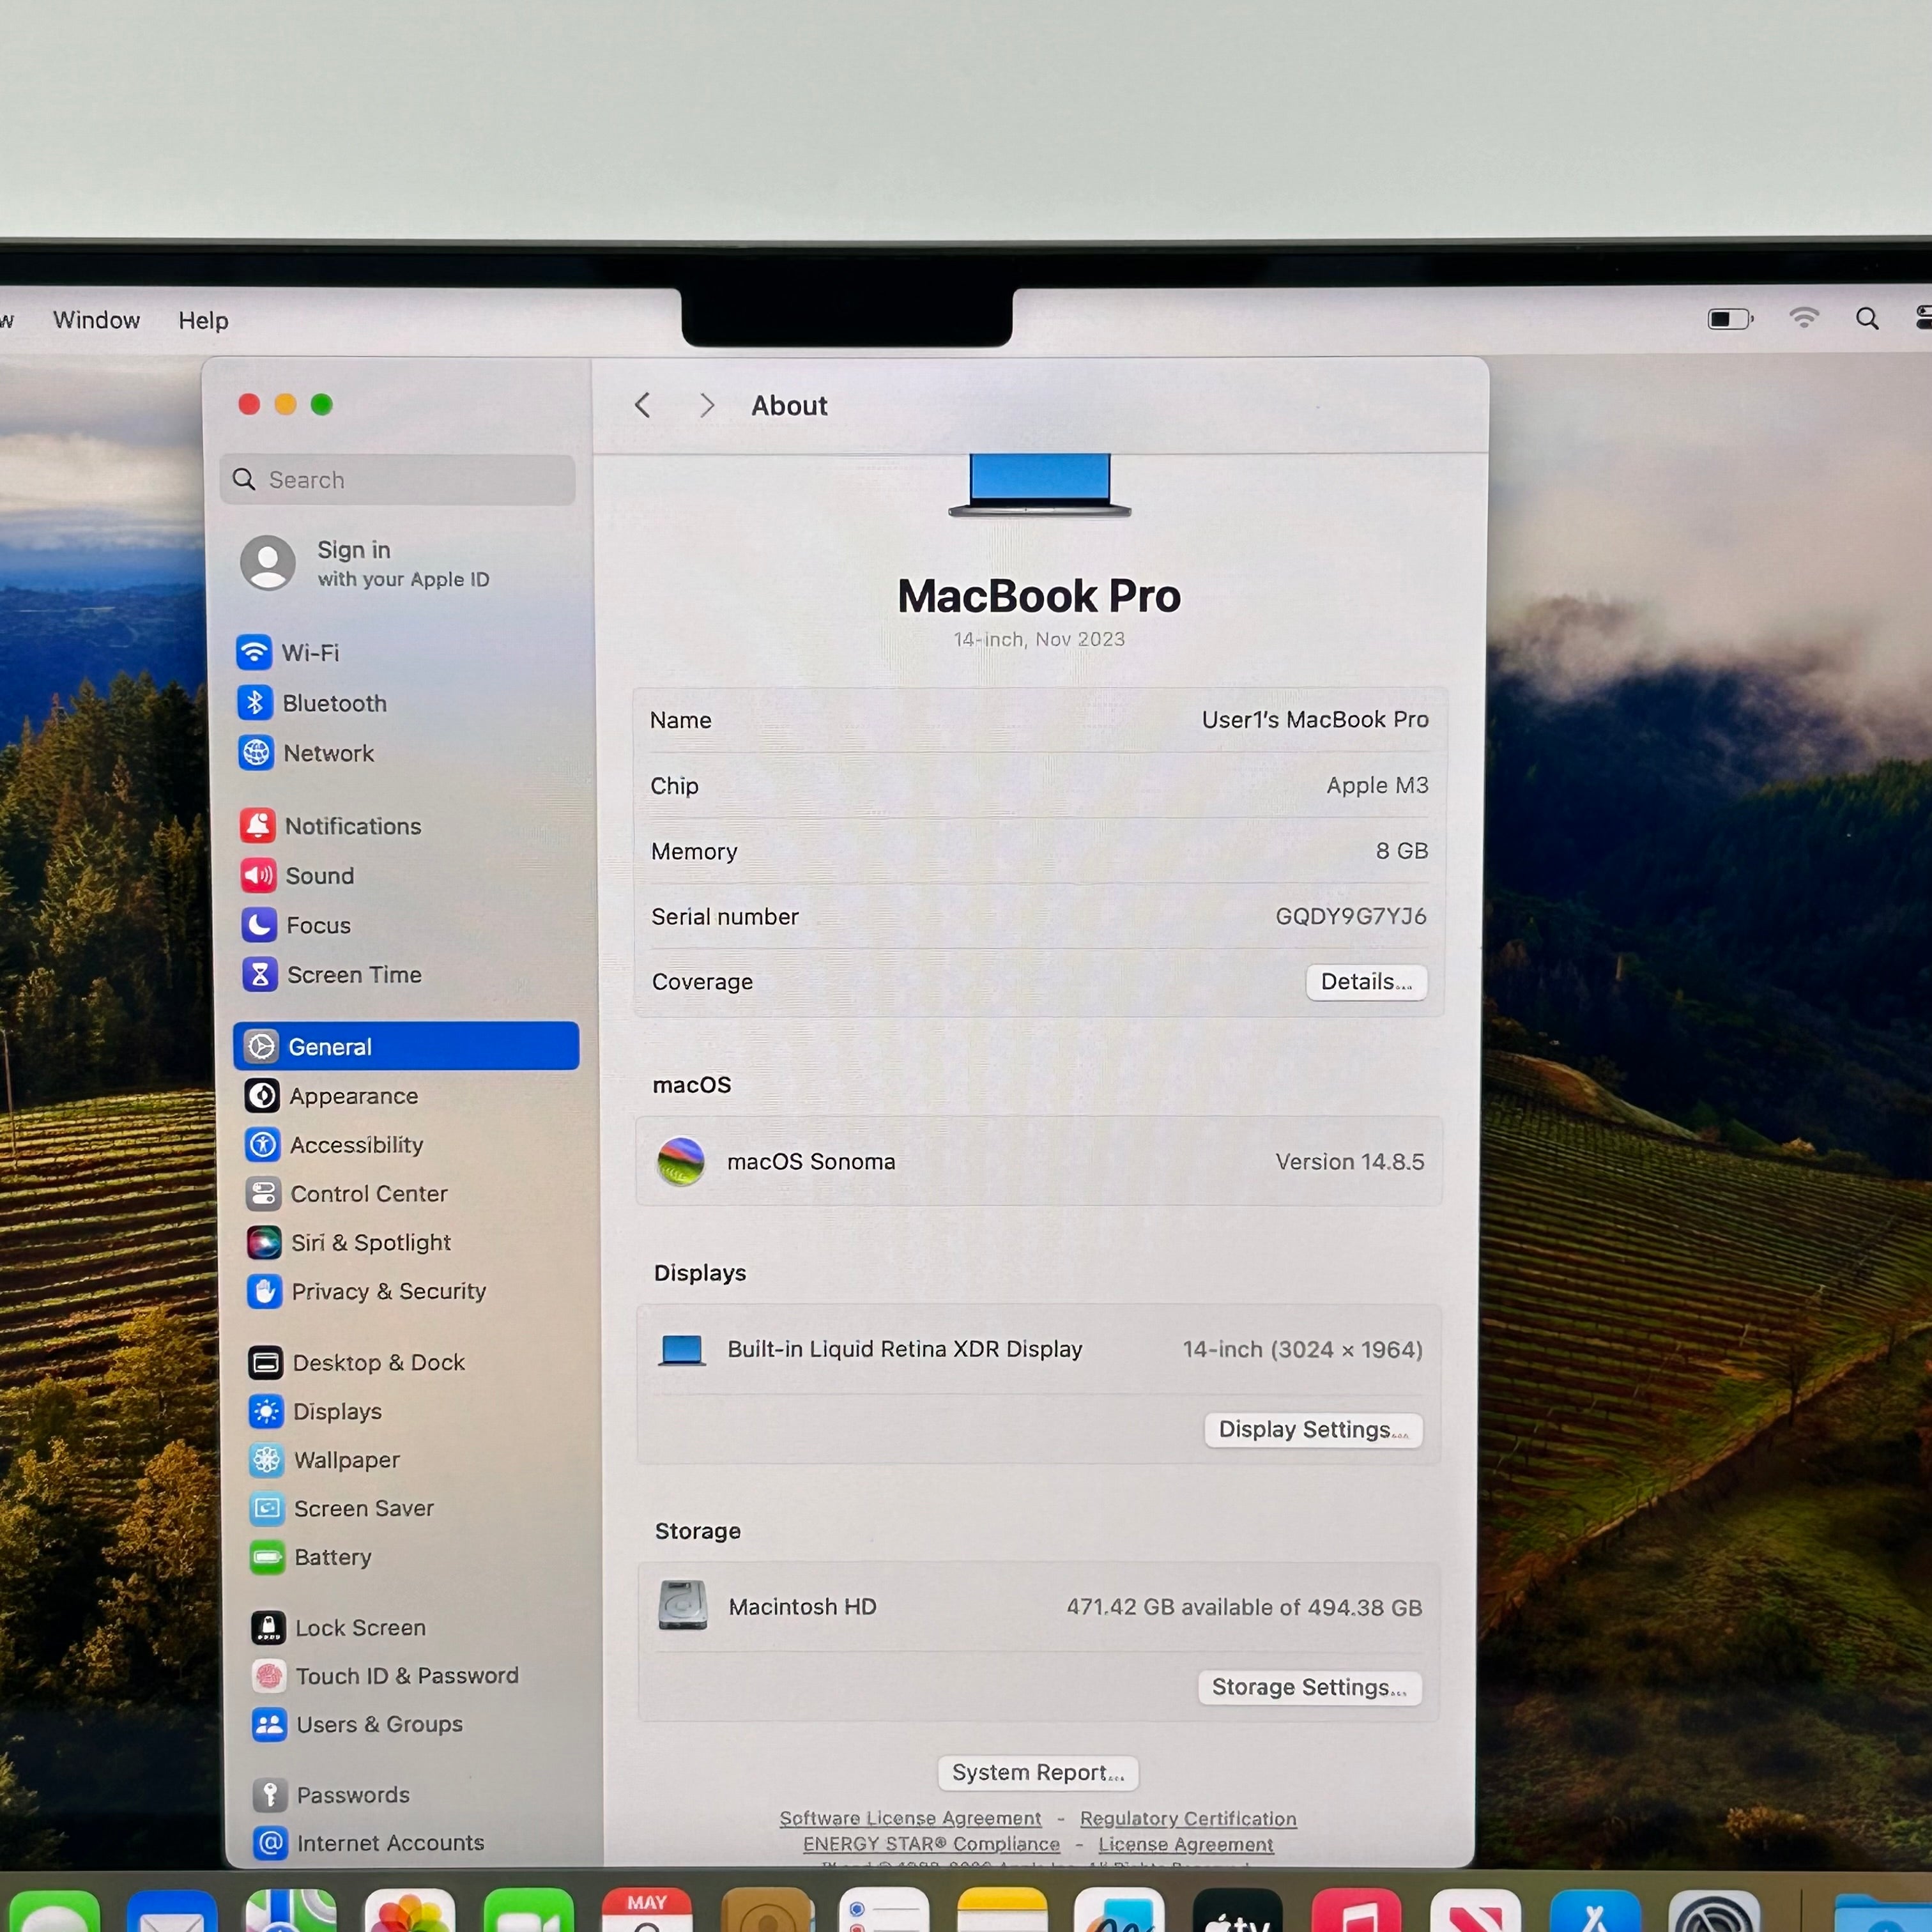This screenshot has width=1932, height=1932.
Task: Click the "macOS Sonoma" label
Action: tap(811, 1161)
